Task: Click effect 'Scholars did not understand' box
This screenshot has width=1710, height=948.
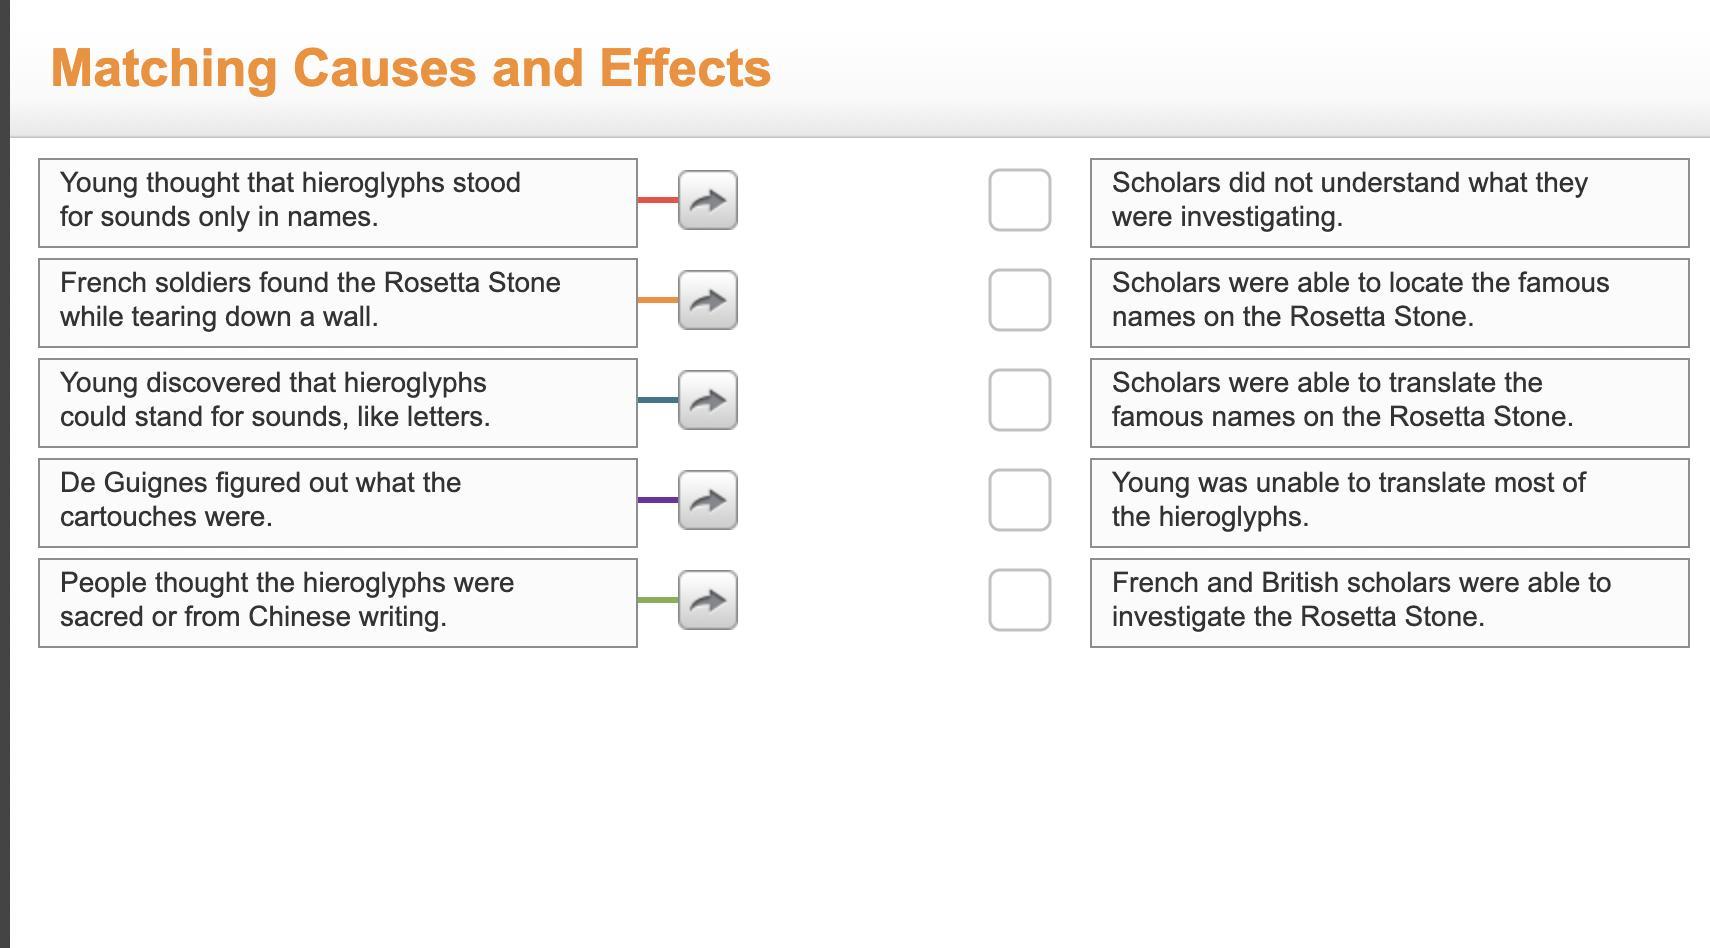Action: point(1389,202)
